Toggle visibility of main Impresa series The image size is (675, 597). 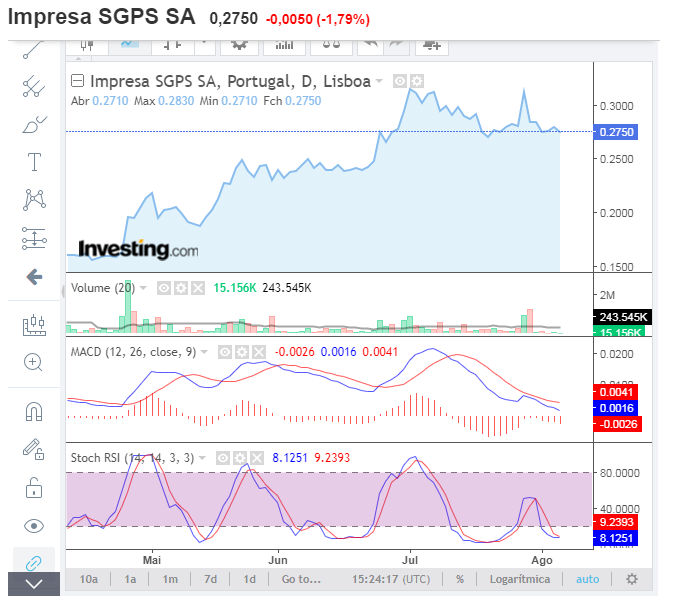pyautogui.click(x=399, y=81)
